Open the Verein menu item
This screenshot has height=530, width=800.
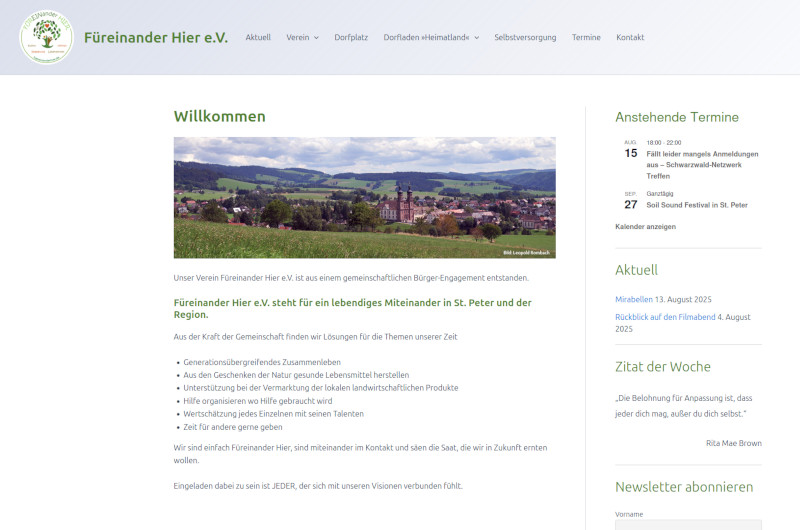coord(297,38)
